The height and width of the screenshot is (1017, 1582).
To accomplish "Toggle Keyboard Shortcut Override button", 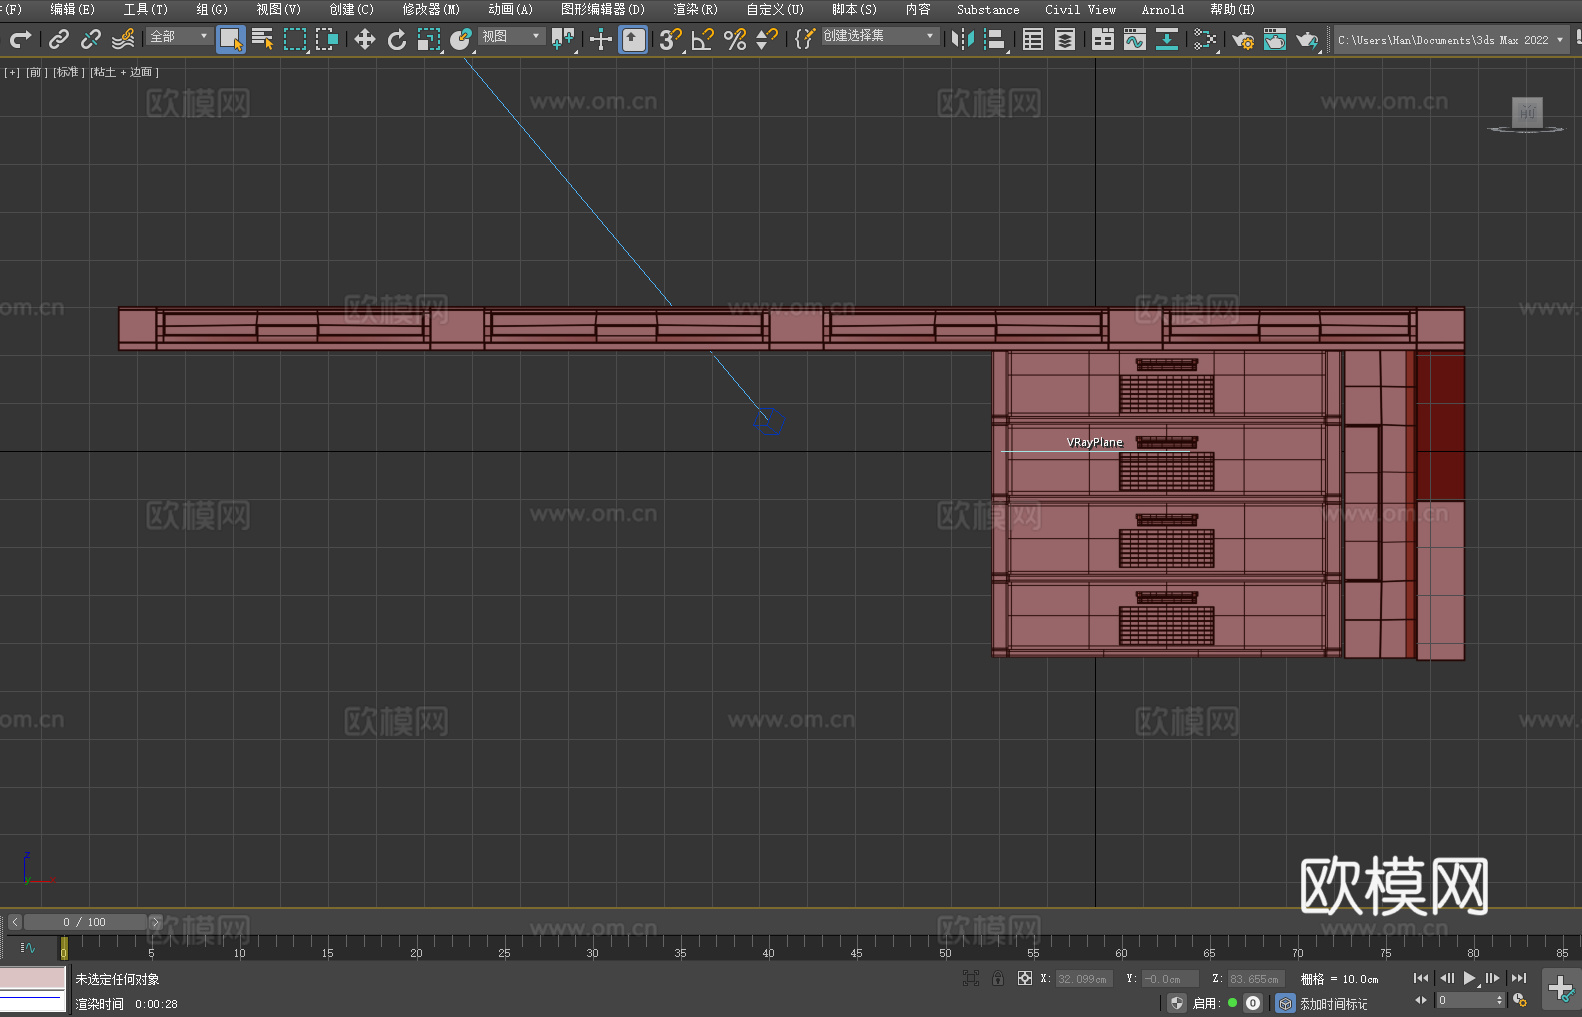I will point(633,39).
